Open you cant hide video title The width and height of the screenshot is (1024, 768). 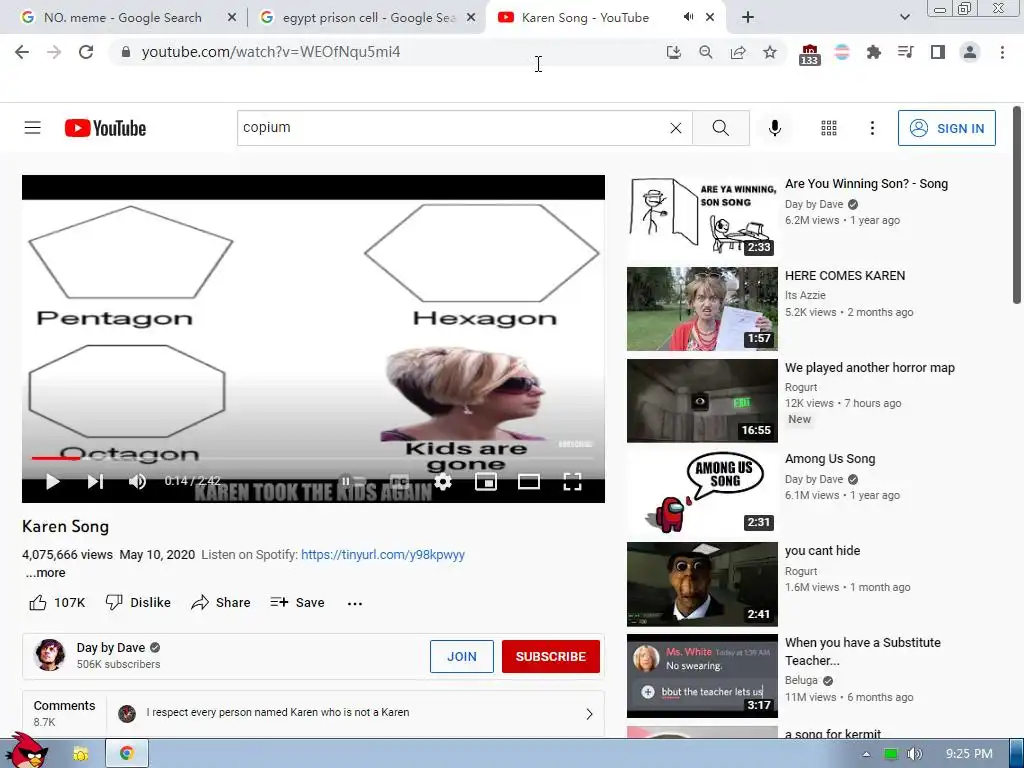tap(822, 551)
